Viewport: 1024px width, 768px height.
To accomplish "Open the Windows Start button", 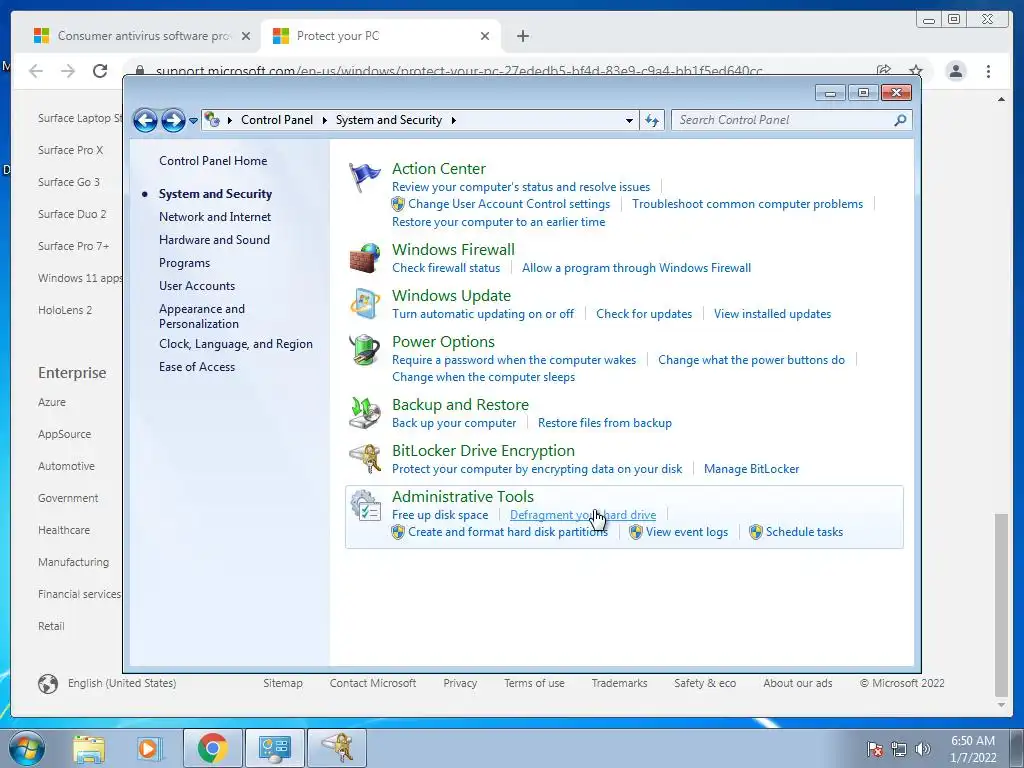I will point(26,748).
